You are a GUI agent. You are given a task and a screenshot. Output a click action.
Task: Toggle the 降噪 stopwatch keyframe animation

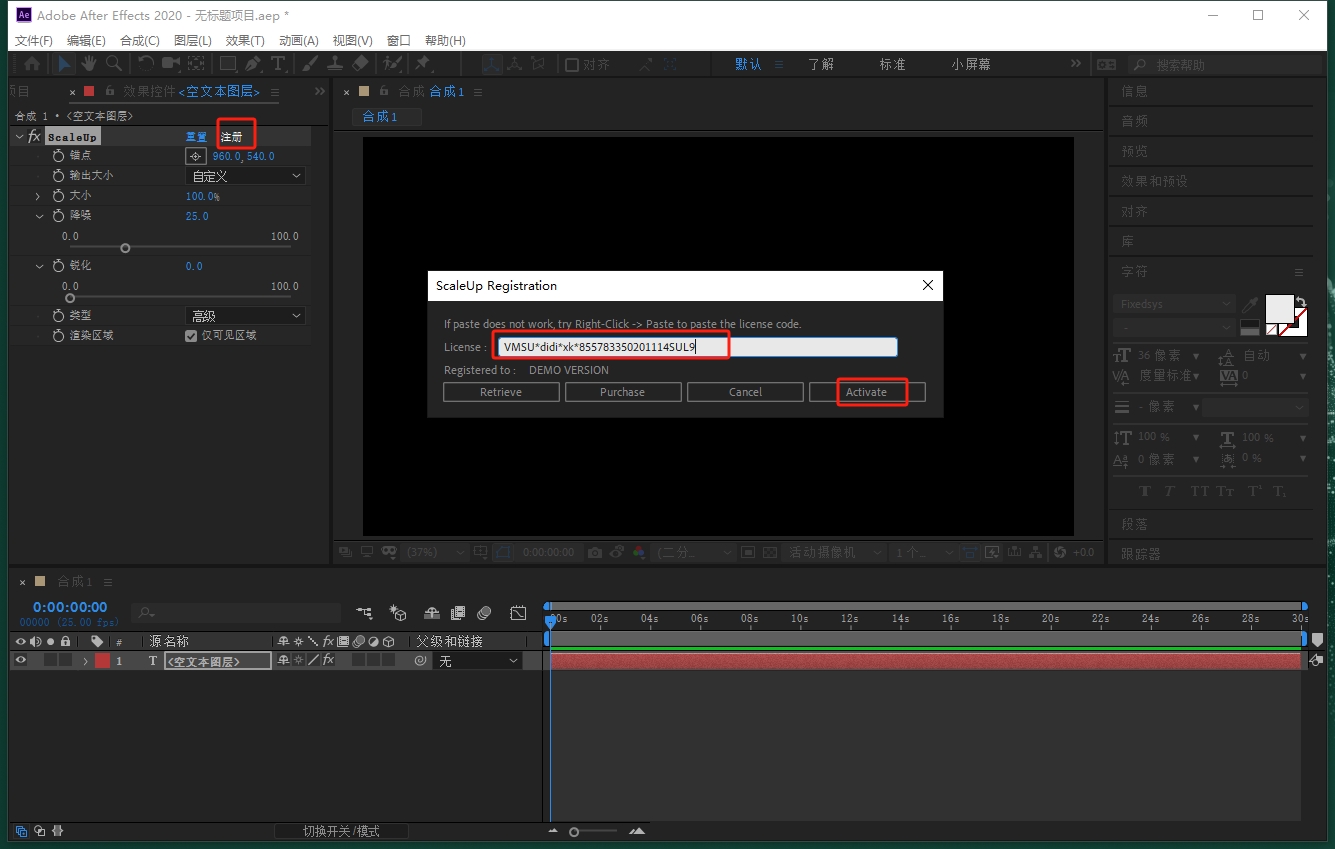(58, 216)
